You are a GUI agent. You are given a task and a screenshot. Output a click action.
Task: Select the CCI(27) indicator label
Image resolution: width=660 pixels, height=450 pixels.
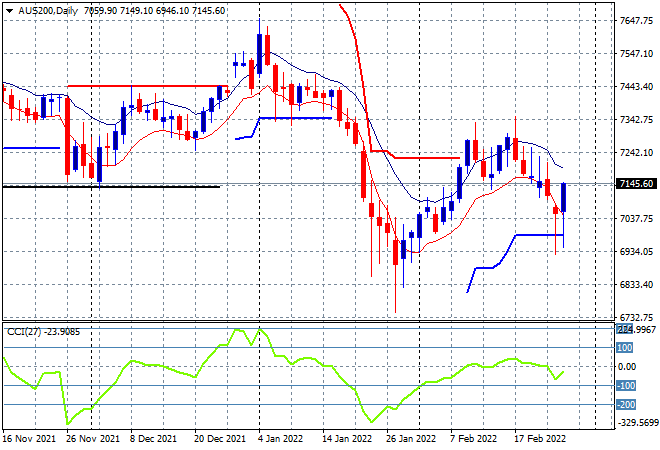pos(24,332)
